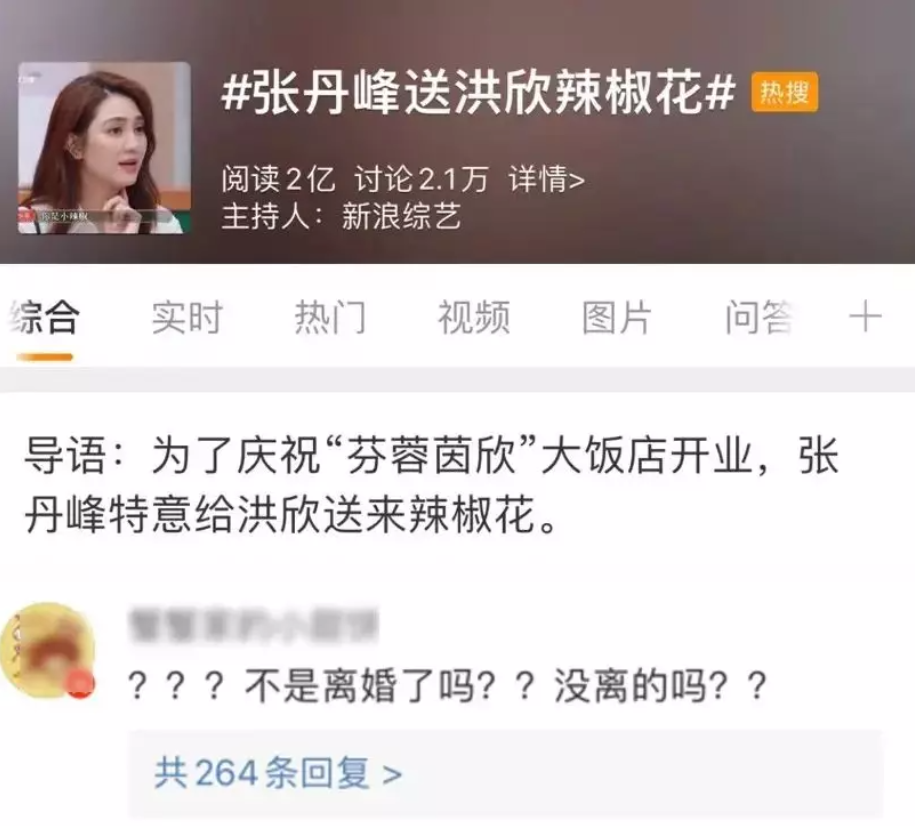The height and width of the screenshot is (826, 915).
Task: Open the blurred commenter username
Action: [x=253, y=626]
